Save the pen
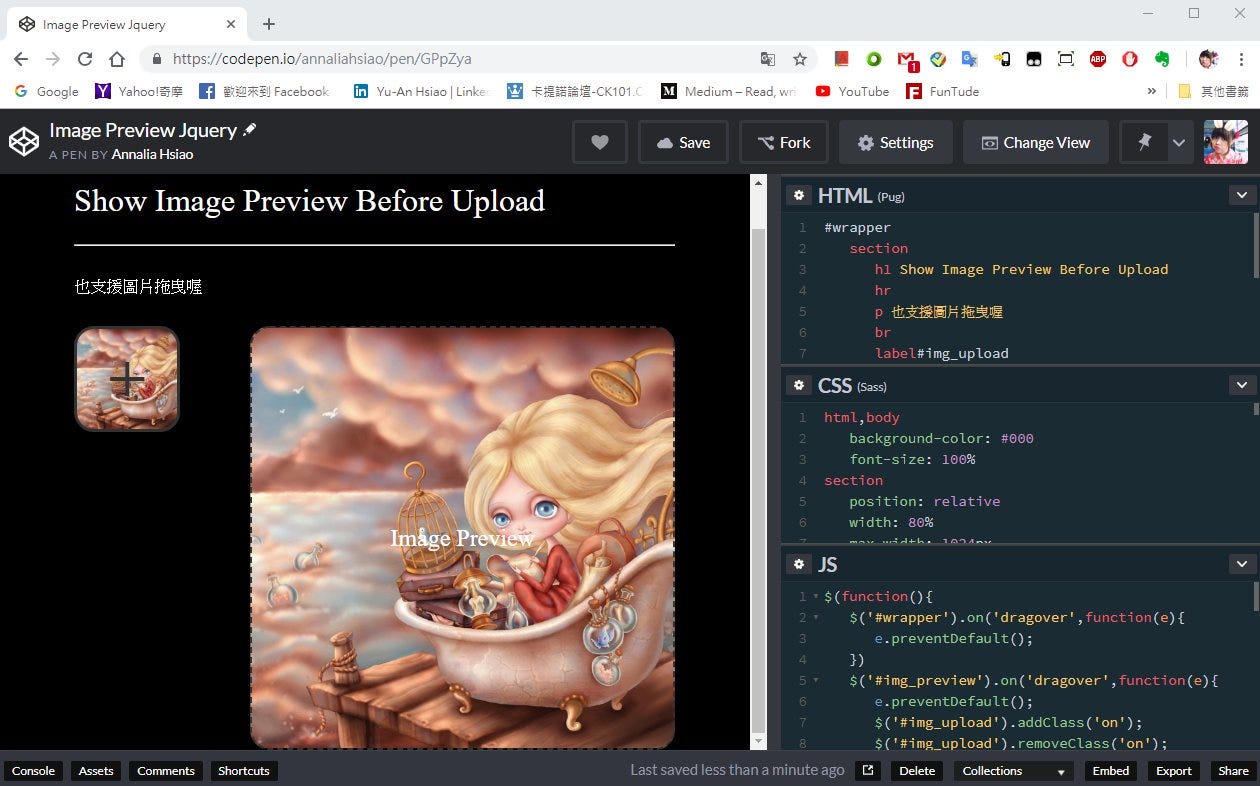 tap(683, 142)
